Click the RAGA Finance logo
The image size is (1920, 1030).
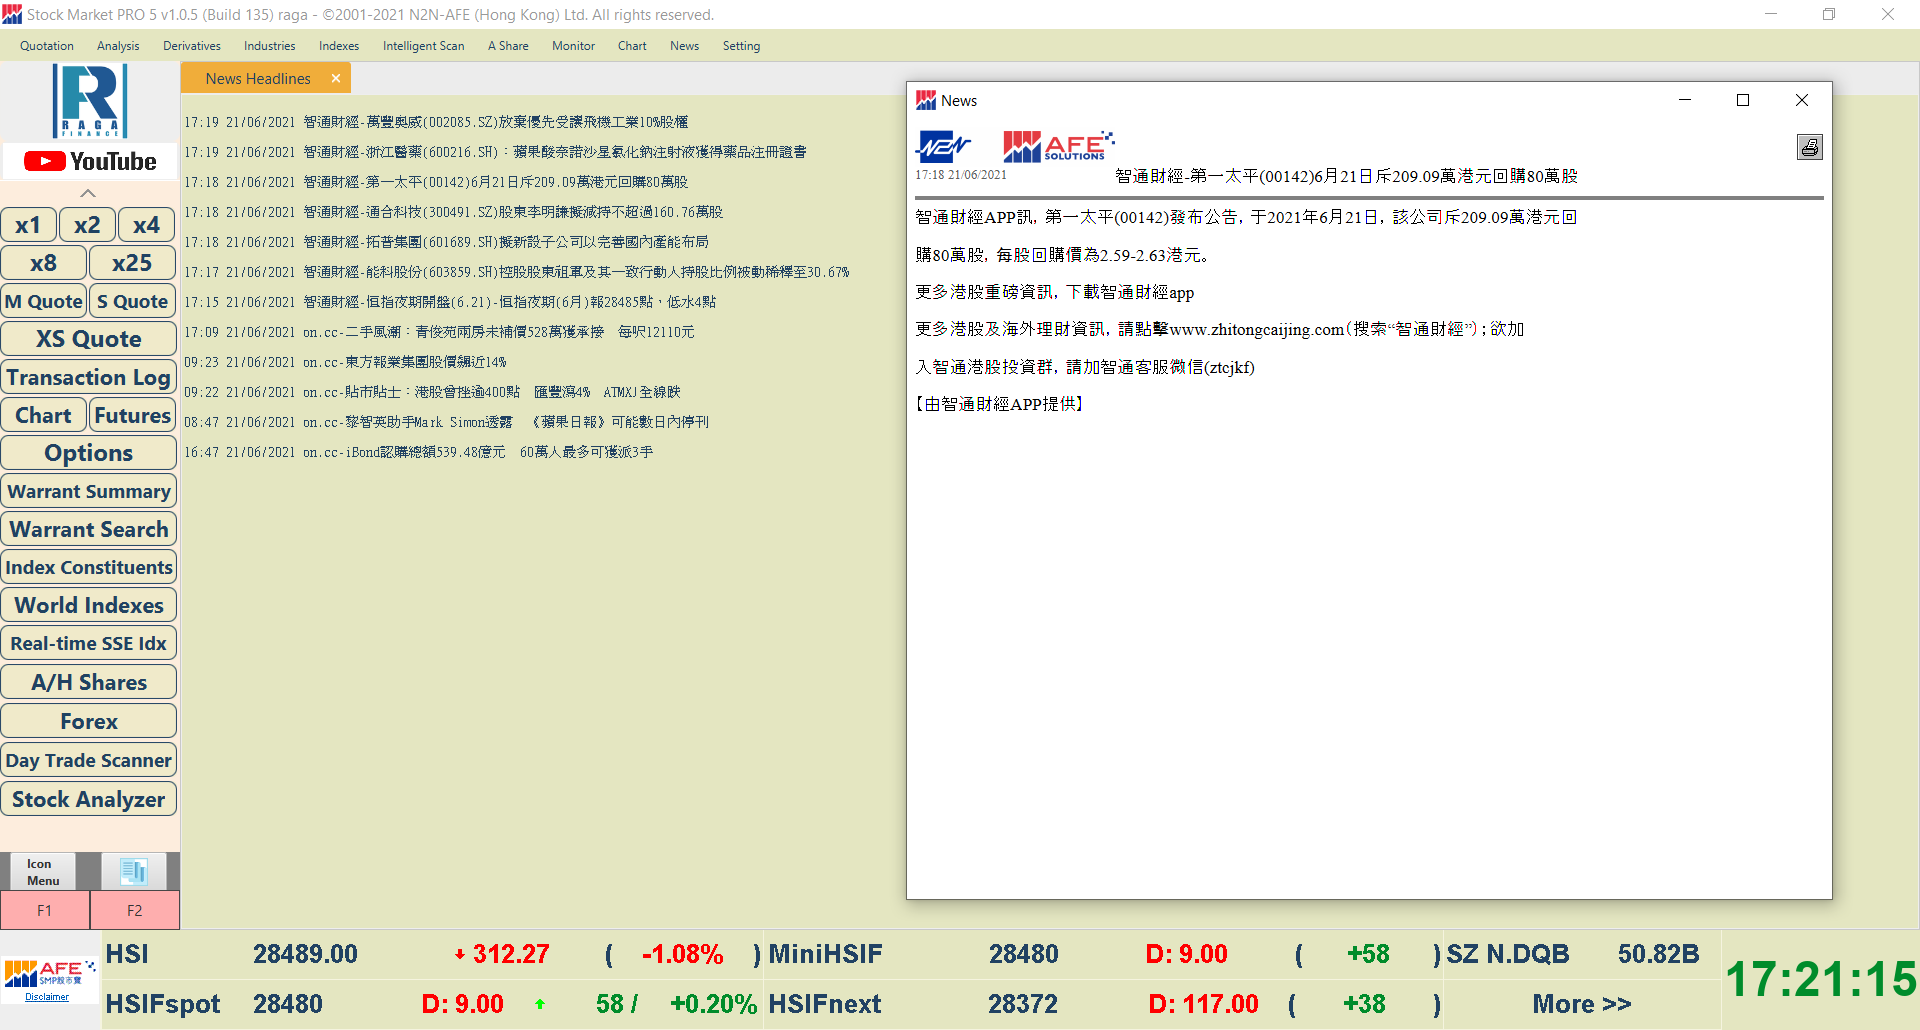pos(90,100)
